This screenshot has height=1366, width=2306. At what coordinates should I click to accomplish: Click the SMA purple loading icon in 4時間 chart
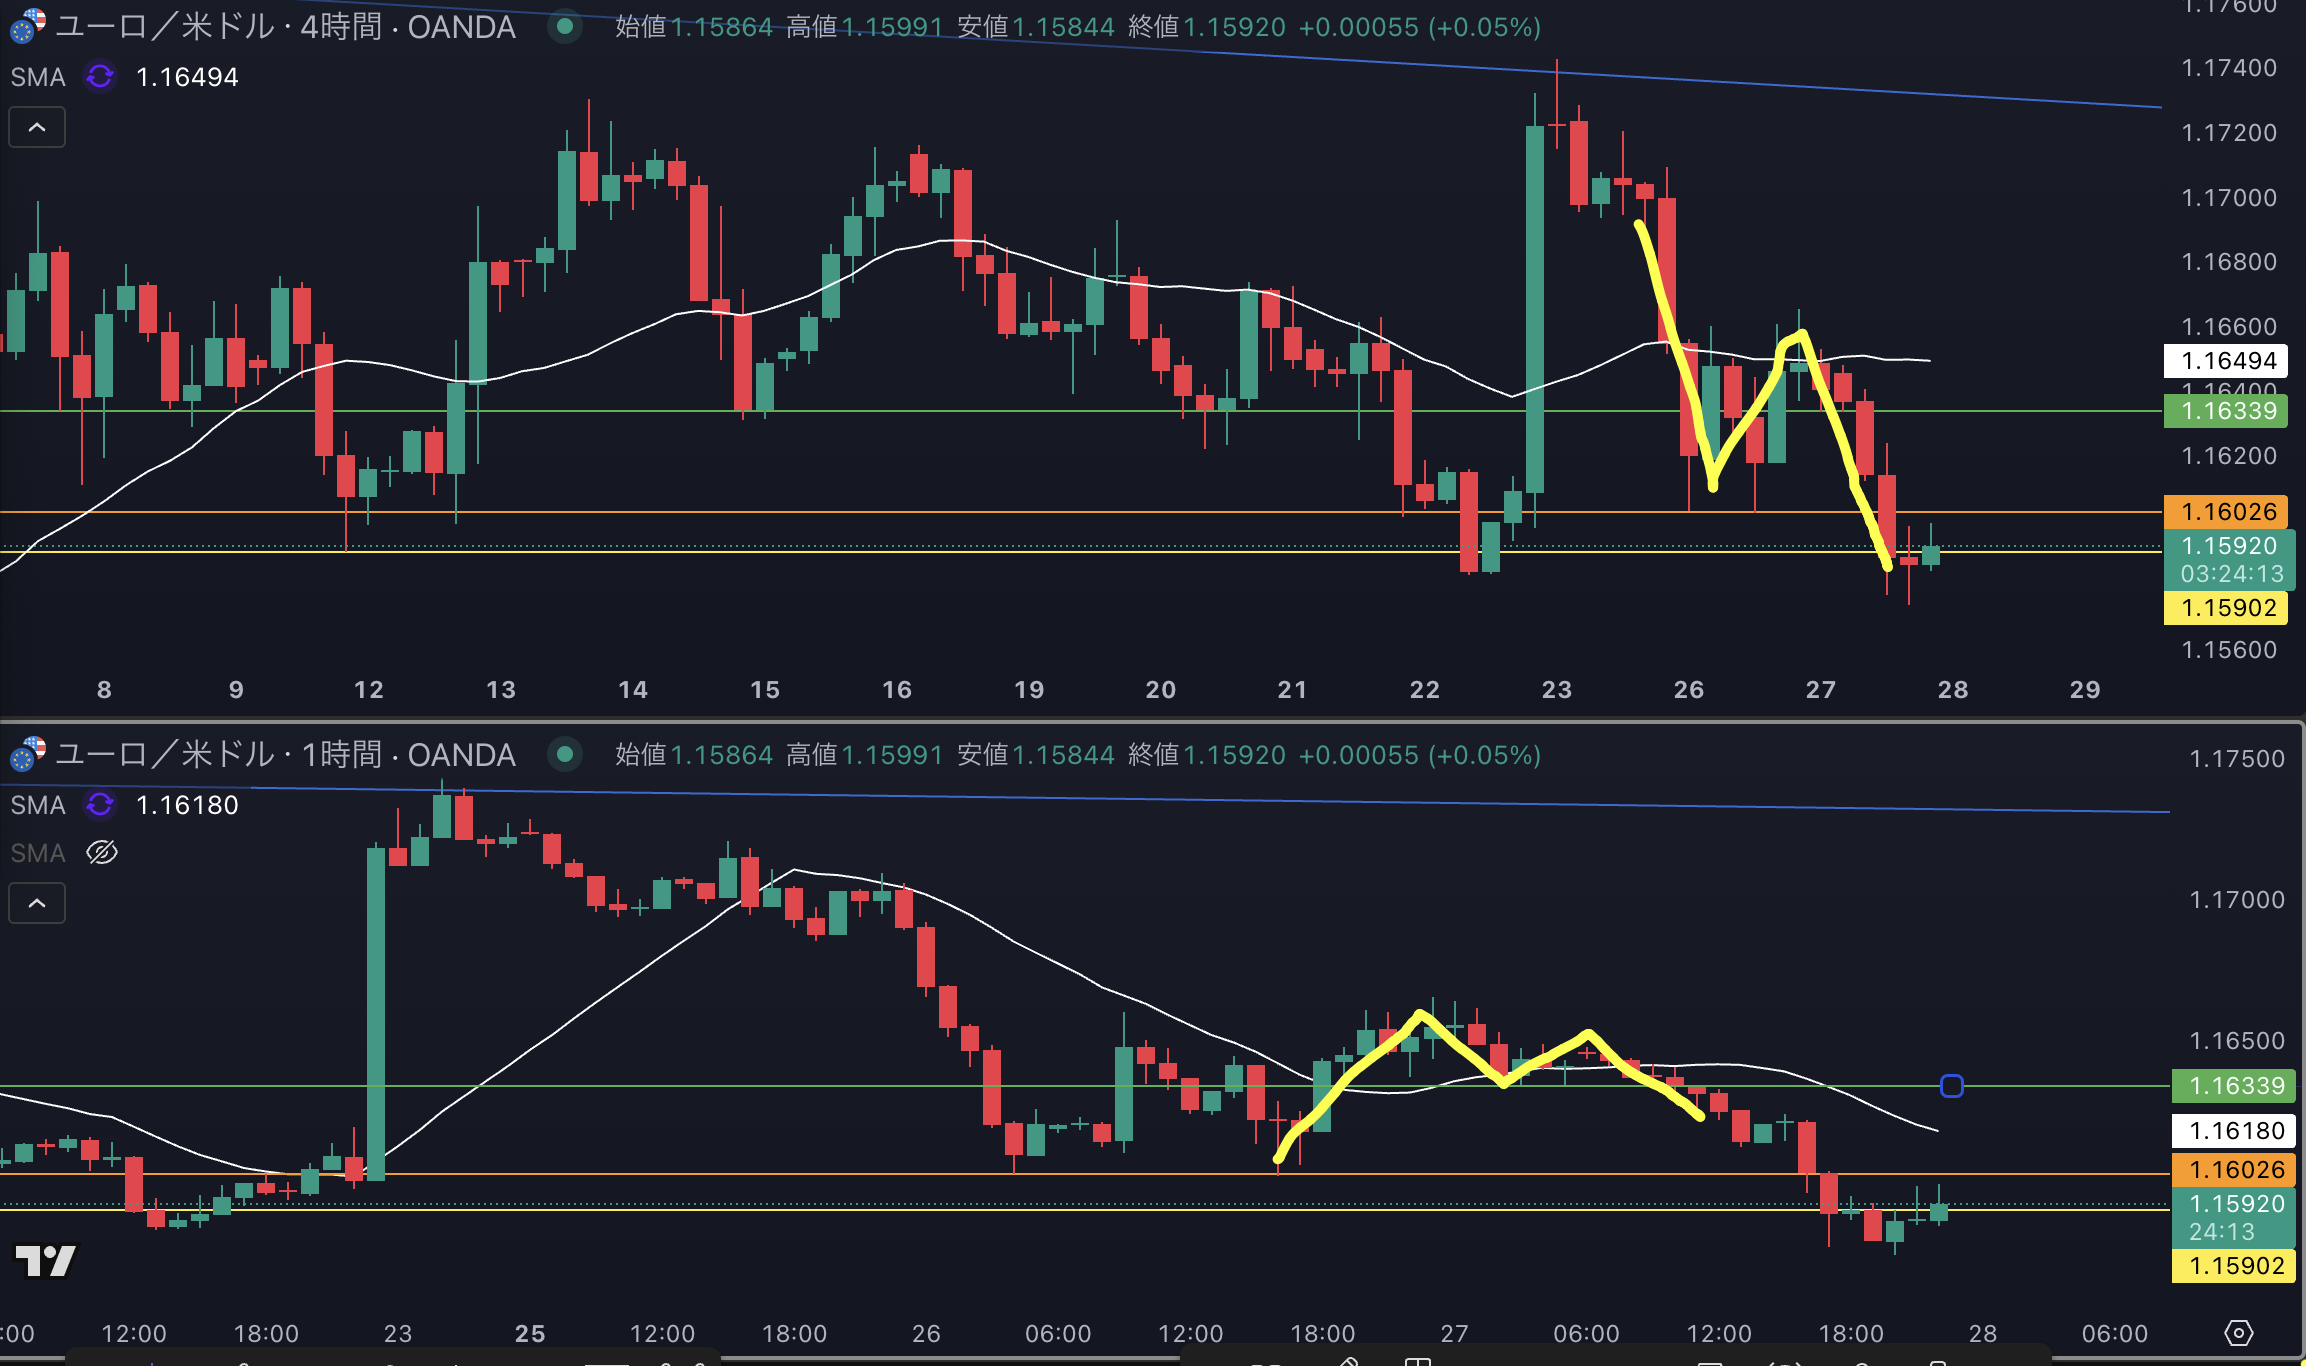click(x=100, y=77)
